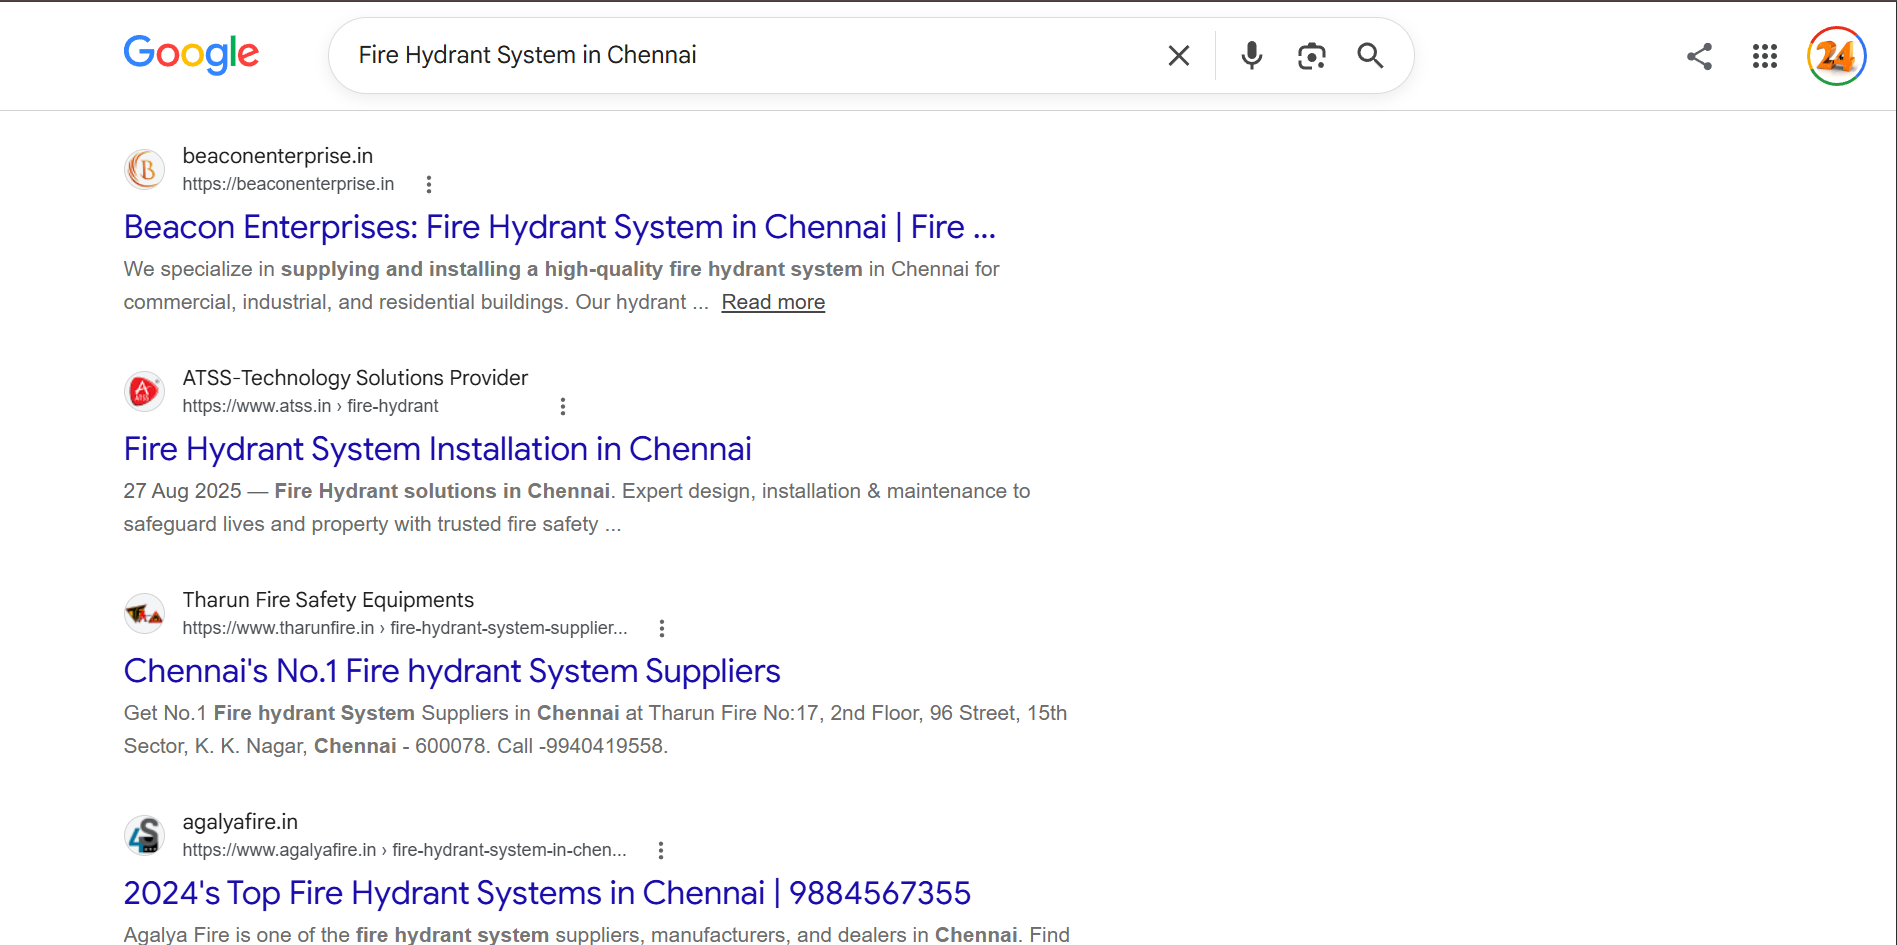Click the ATSS result favicon

click(145, 391)
